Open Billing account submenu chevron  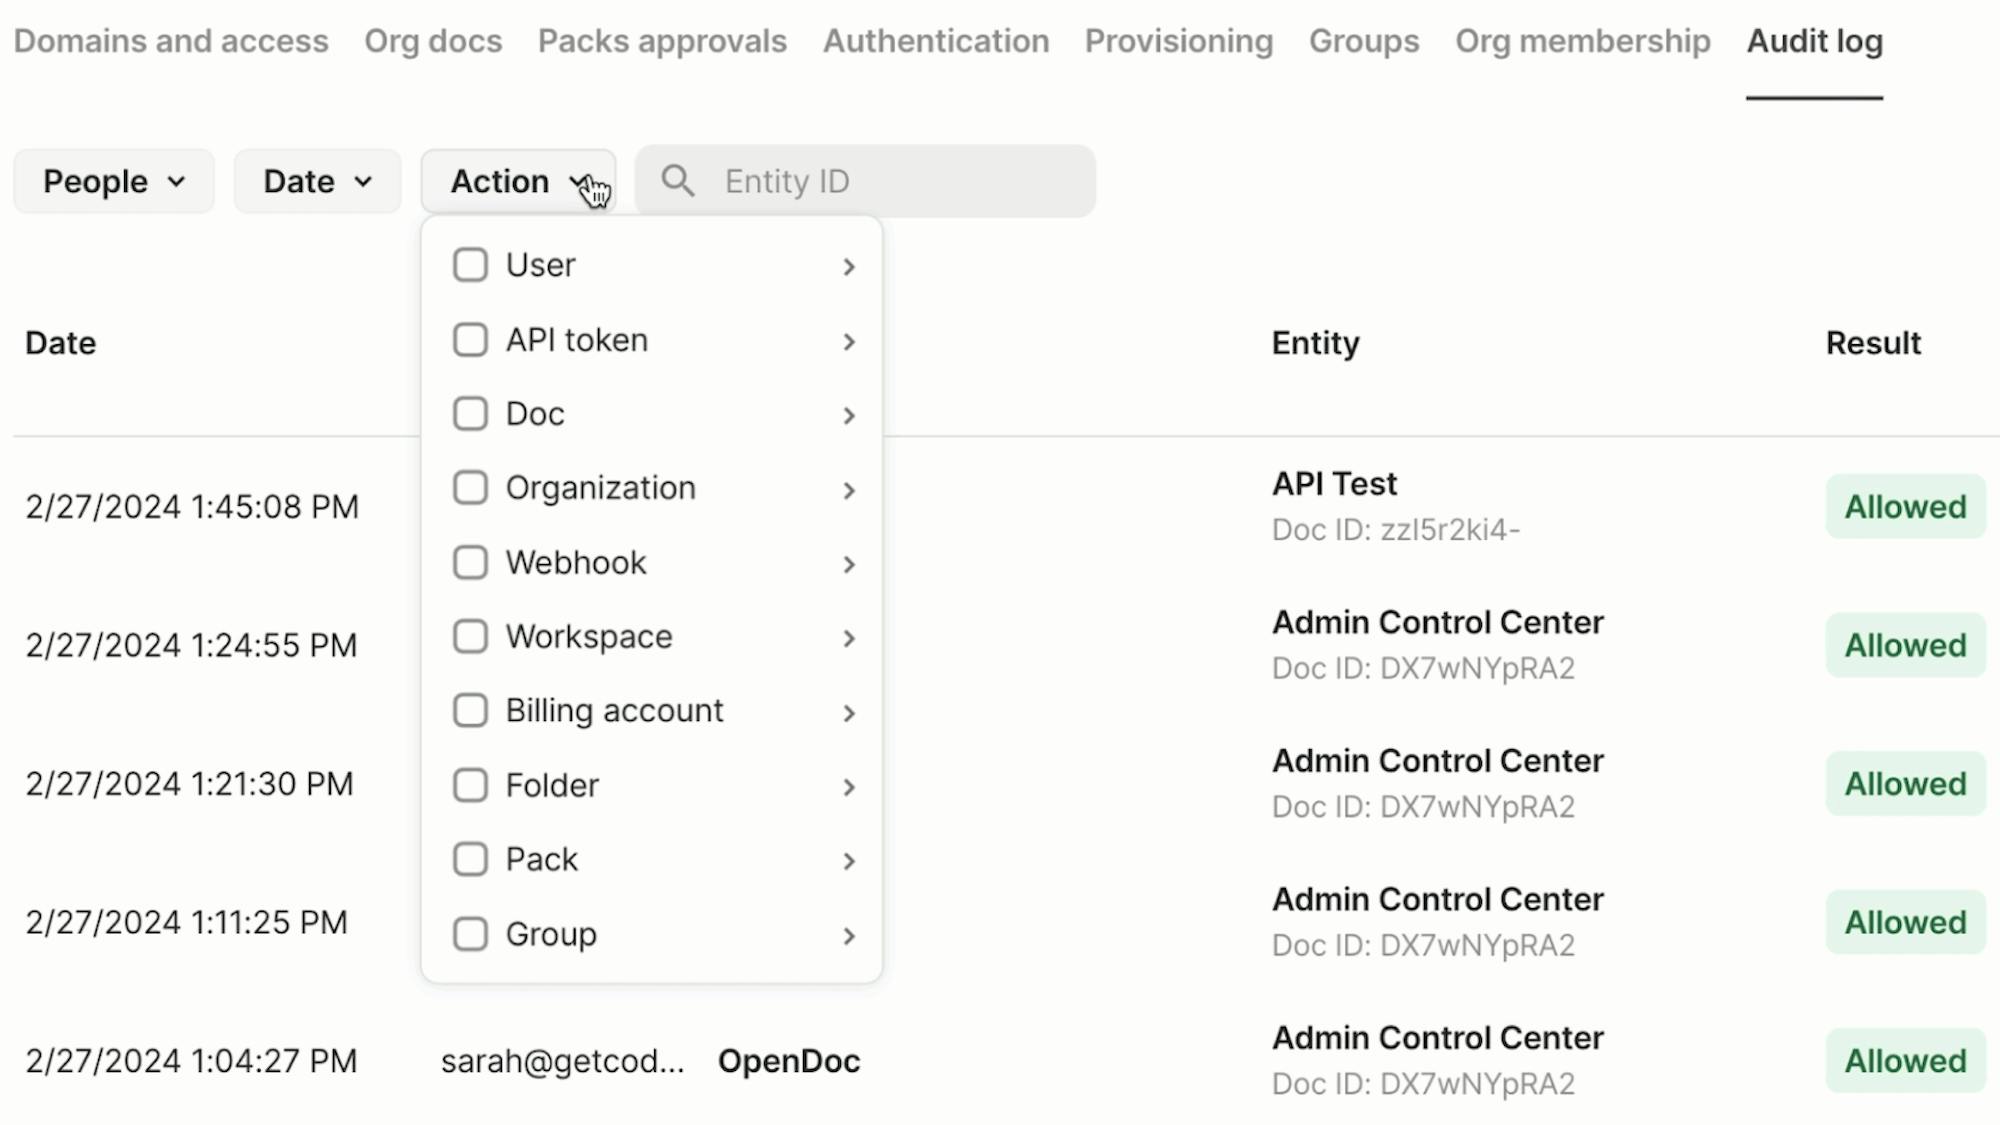coord(849,713)
